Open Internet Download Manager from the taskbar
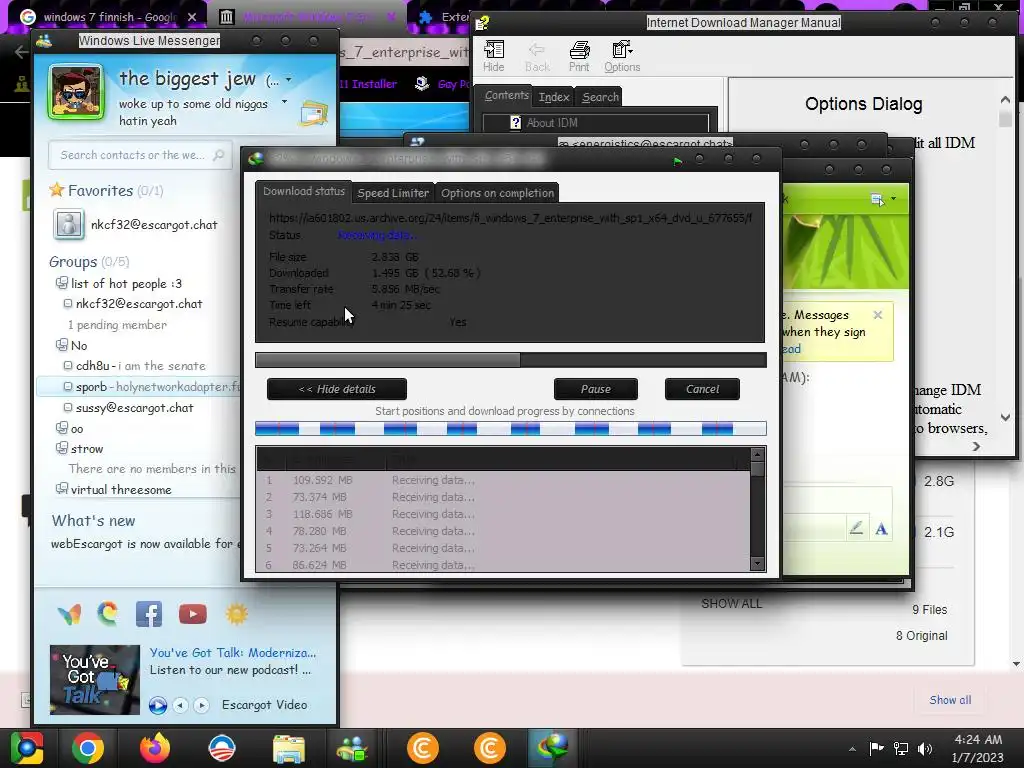 click(552, 748)
